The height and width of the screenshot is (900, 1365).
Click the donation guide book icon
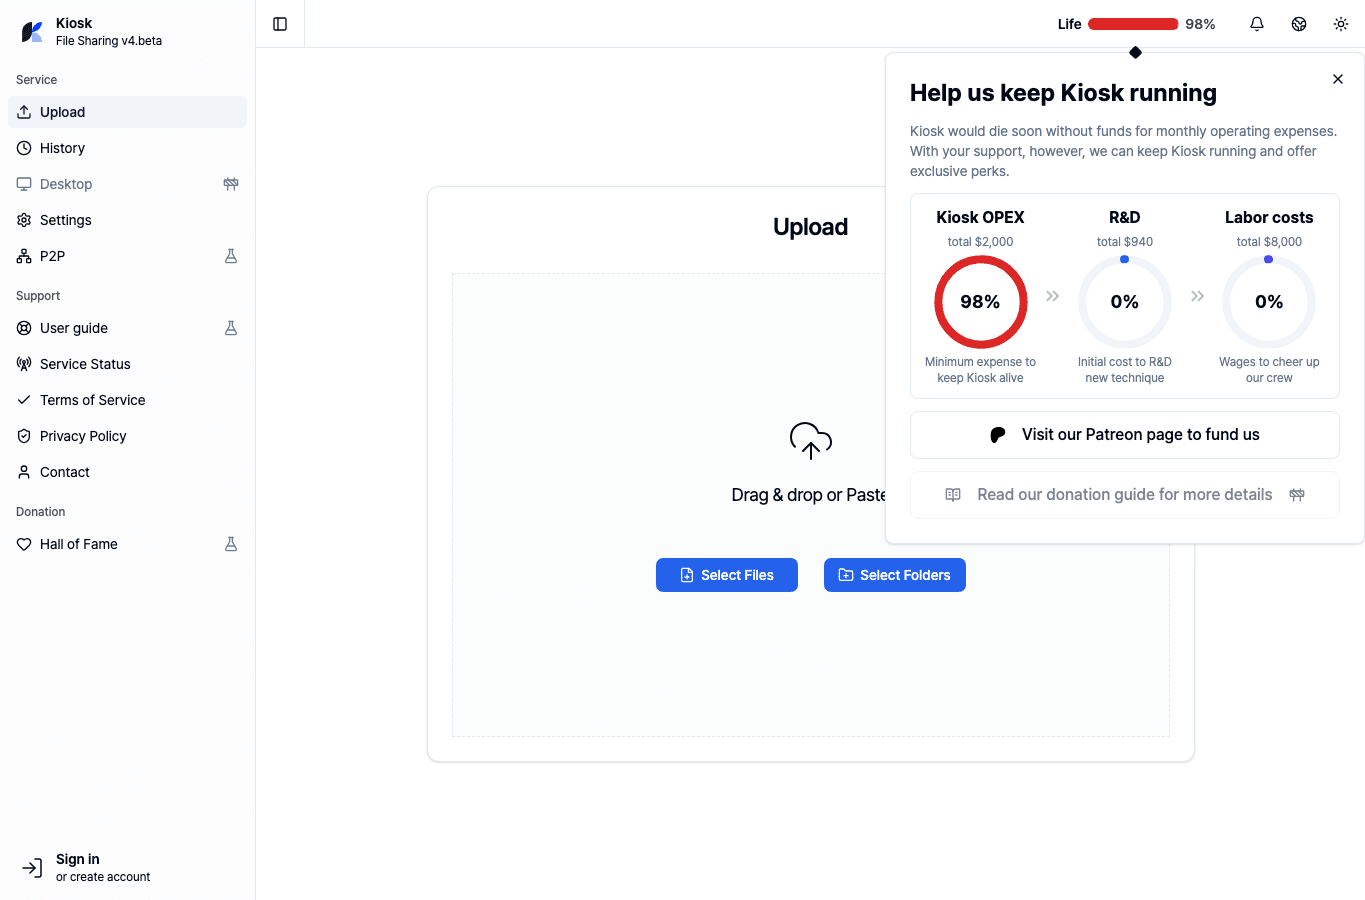pos(953,495)
